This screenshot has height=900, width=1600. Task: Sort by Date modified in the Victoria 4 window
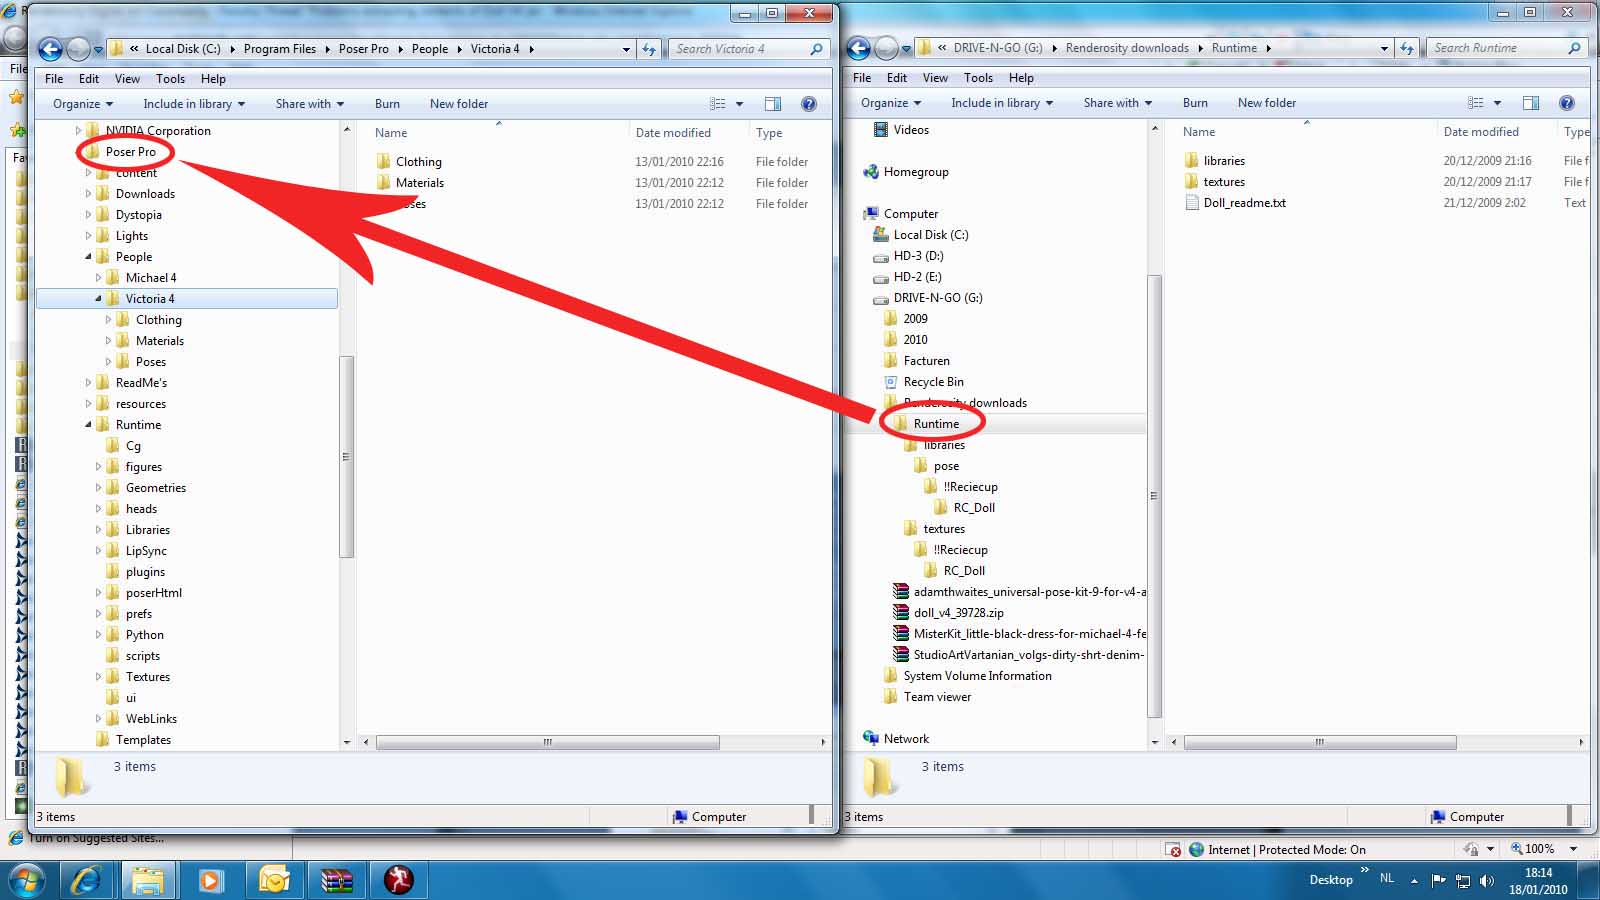click(673, 133)
